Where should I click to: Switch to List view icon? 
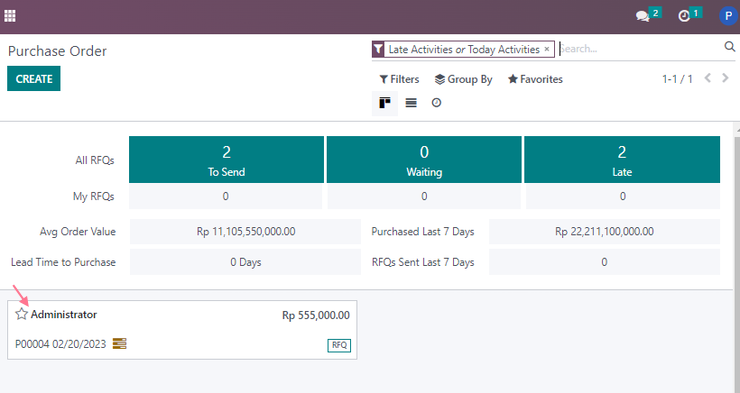pos(411,103)
